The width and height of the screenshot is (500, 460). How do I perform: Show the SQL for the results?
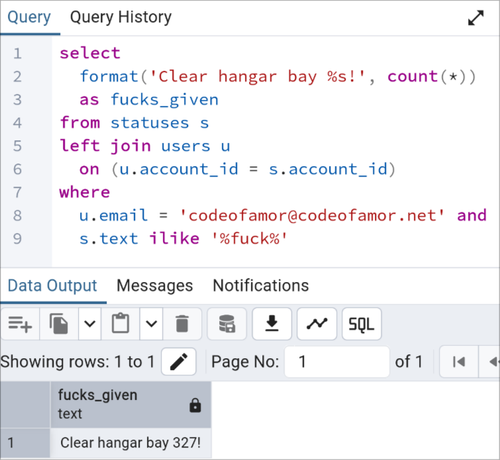362,324
